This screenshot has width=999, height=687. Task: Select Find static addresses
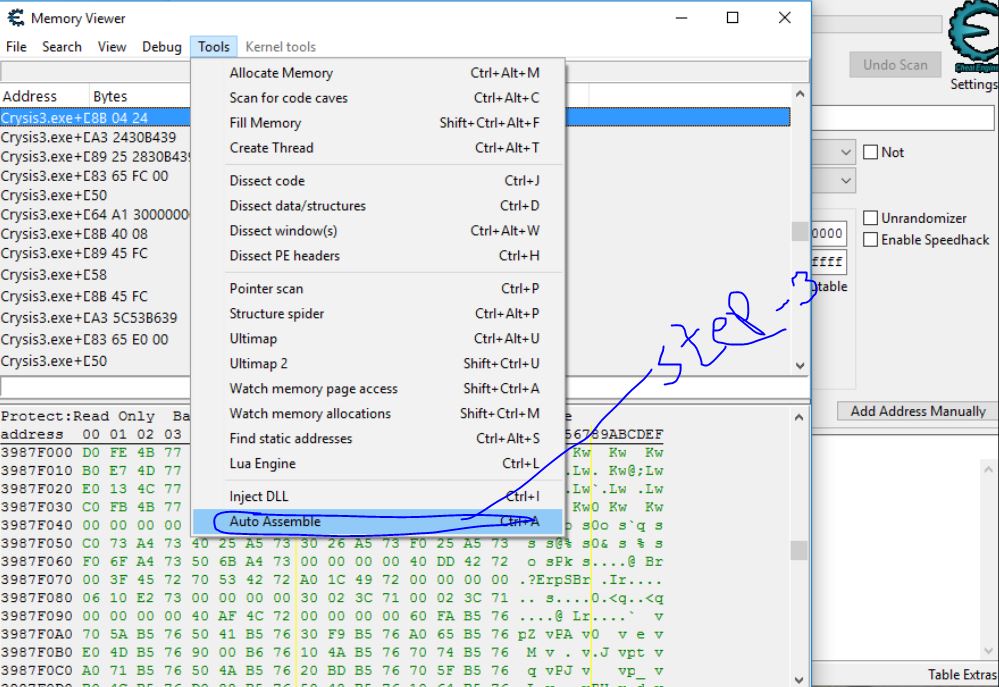tap(378, 438)
